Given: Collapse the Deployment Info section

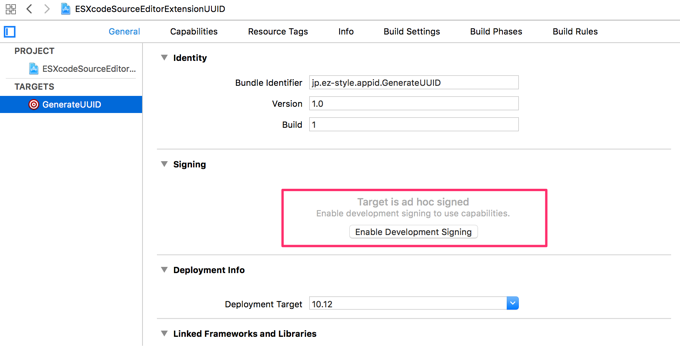Looking at the screenshot, I should tap(164, 270).
